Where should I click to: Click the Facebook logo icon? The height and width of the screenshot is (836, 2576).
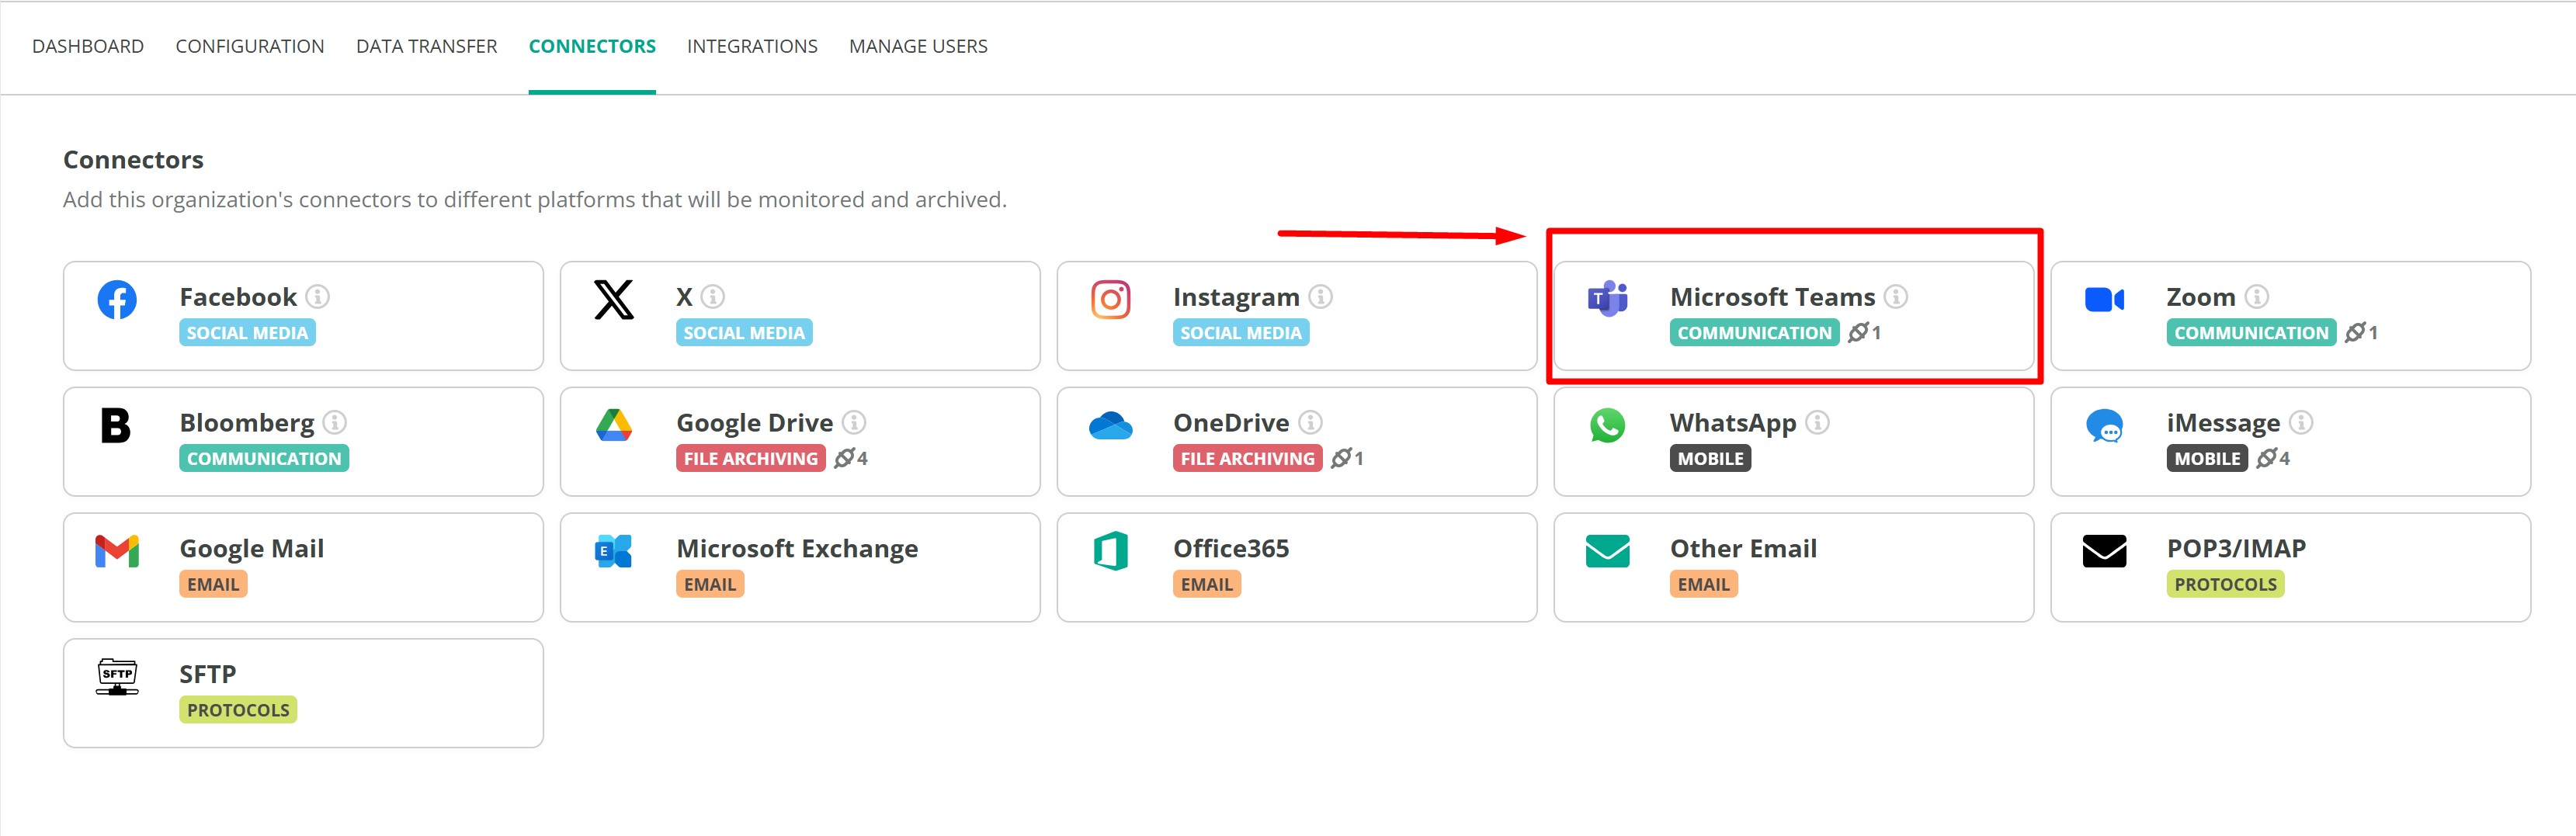point(117,299)
